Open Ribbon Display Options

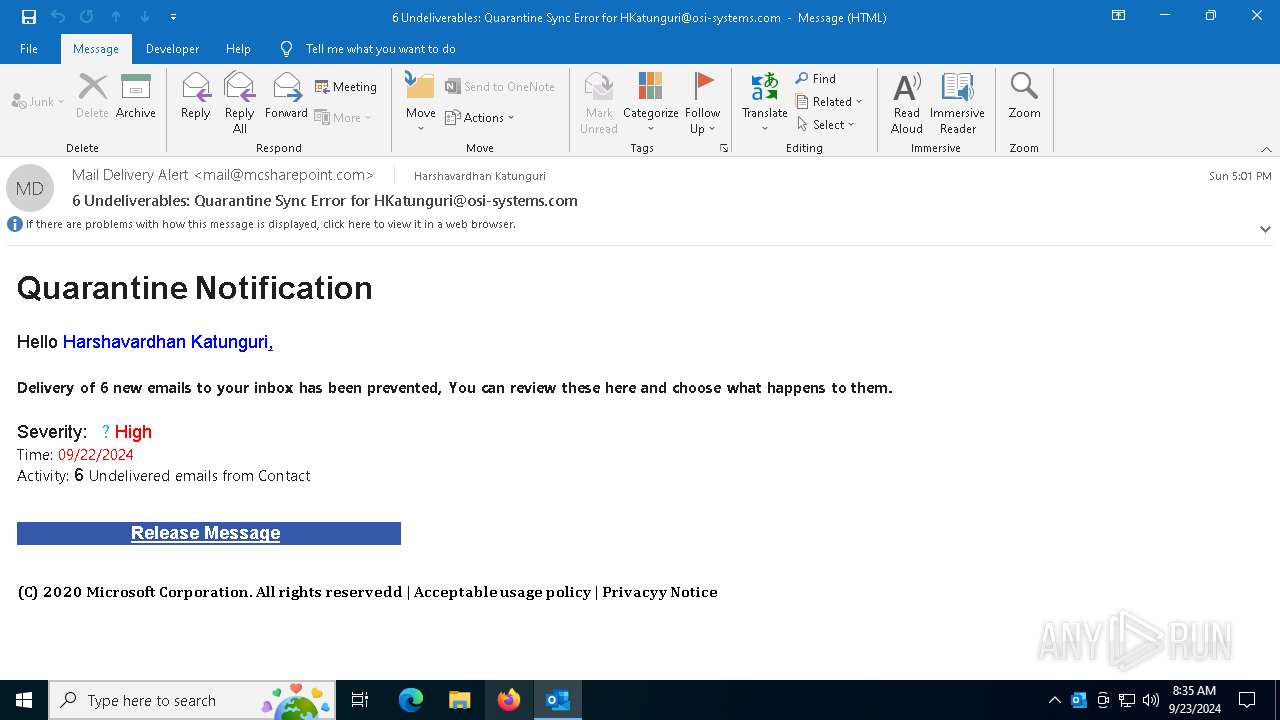1119,16
